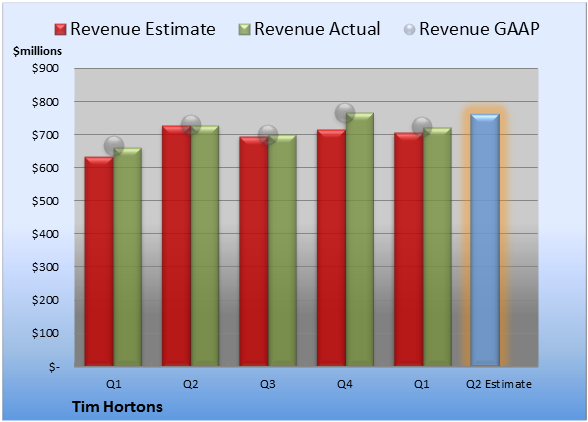Click the '$600' y-axis label

[x=45, y=168]
